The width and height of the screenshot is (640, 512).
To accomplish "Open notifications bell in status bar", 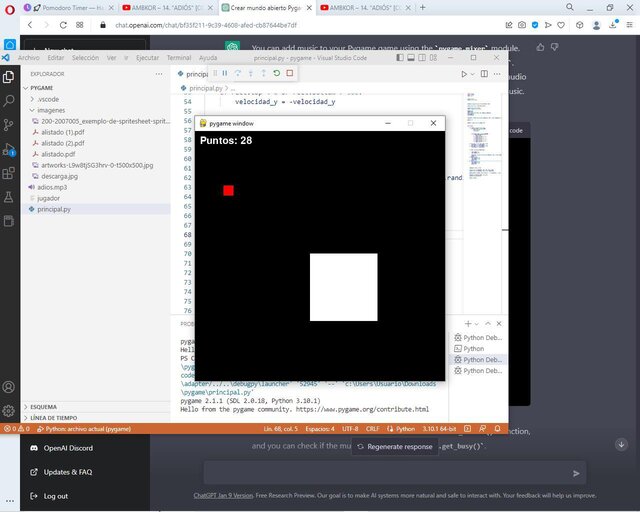I will pyautogui.click(x=498, y=429).
